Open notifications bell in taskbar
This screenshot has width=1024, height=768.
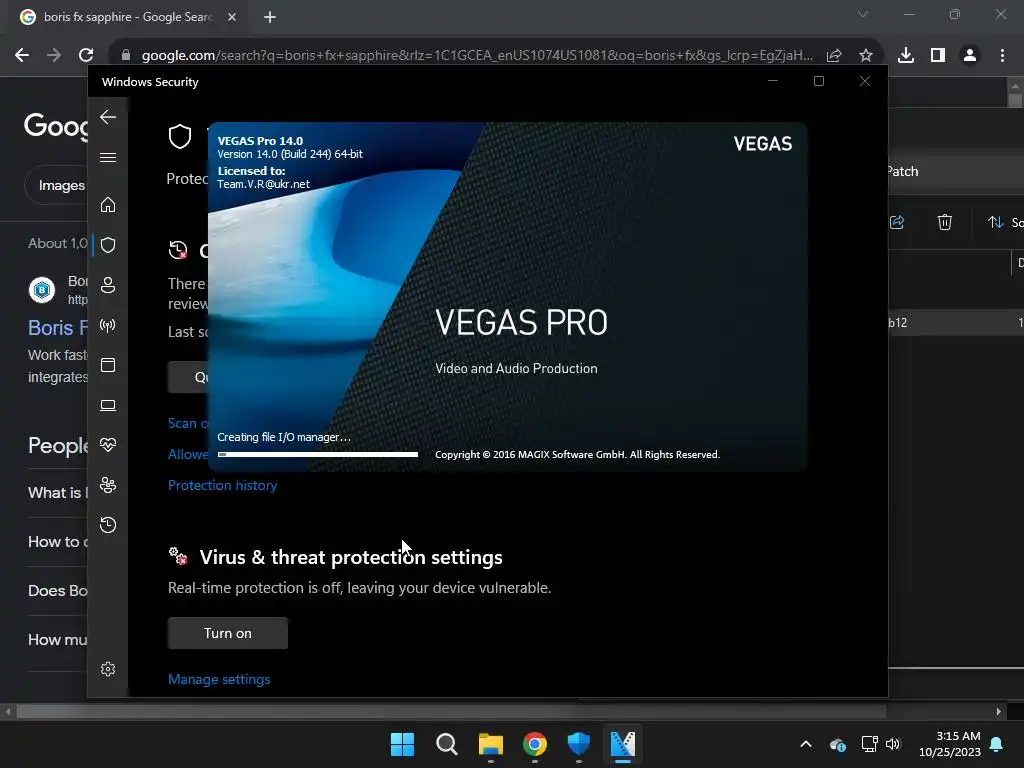click(x=997, y=744)
